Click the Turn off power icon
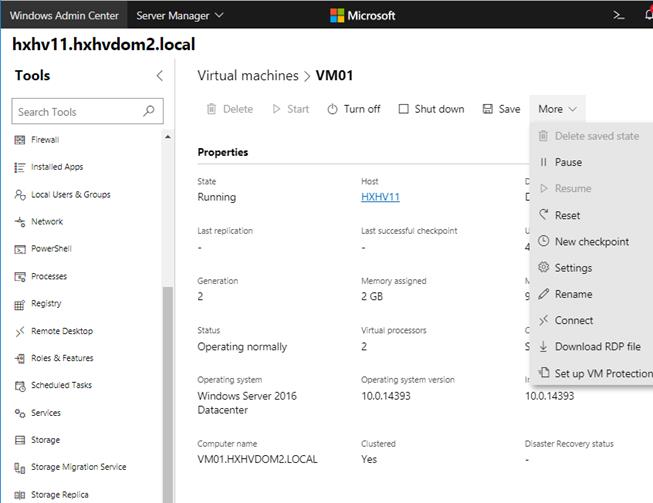 [x=332, y=109]
